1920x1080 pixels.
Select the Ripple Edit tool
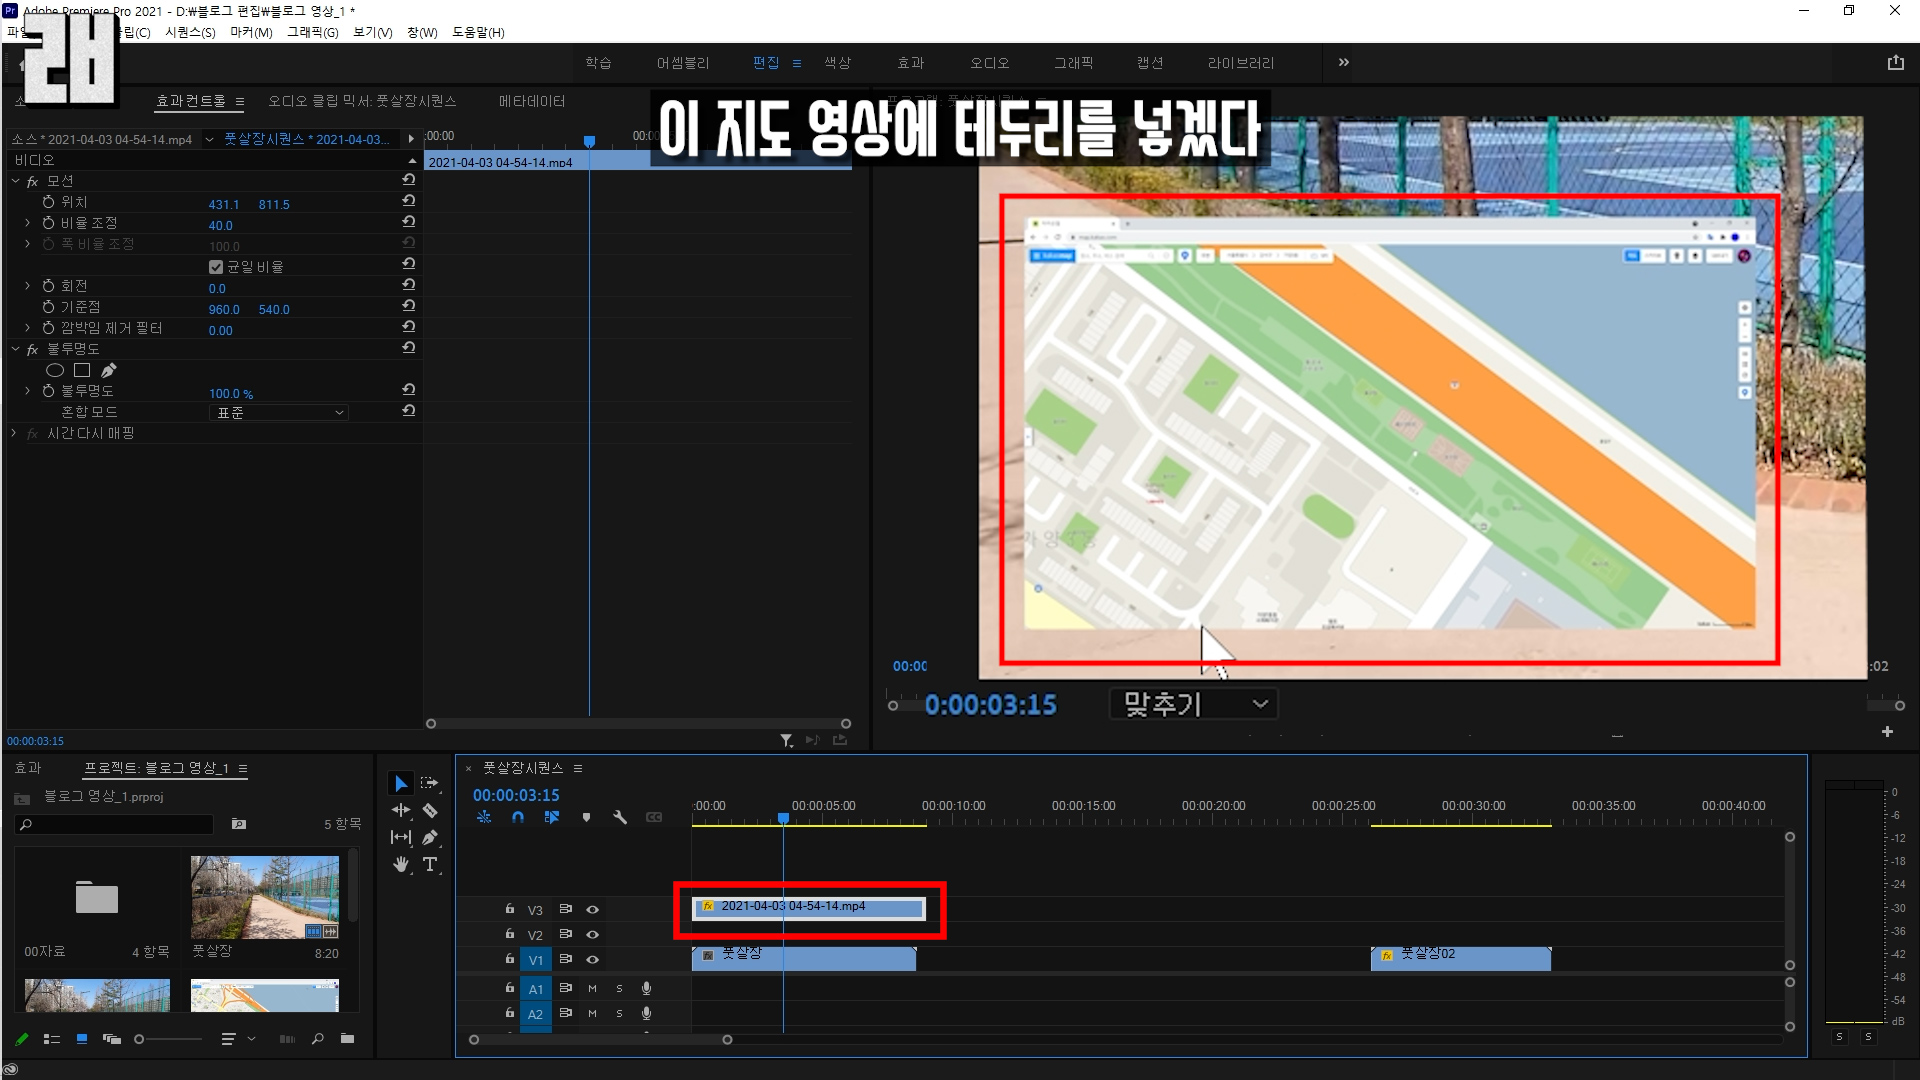click(x=401, y=811)
